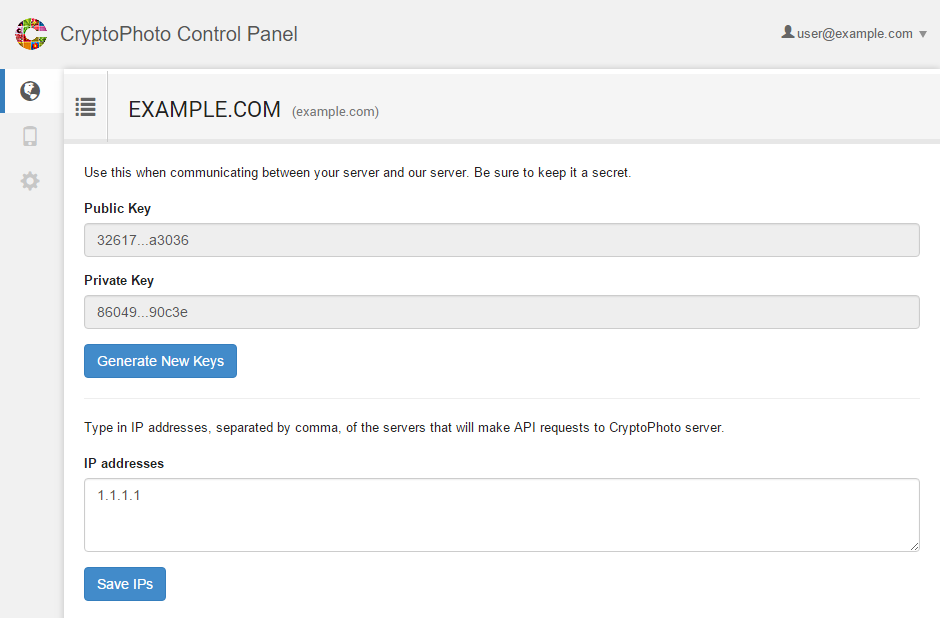
Task: Click the Public Key label
Action: coord(118,209)
